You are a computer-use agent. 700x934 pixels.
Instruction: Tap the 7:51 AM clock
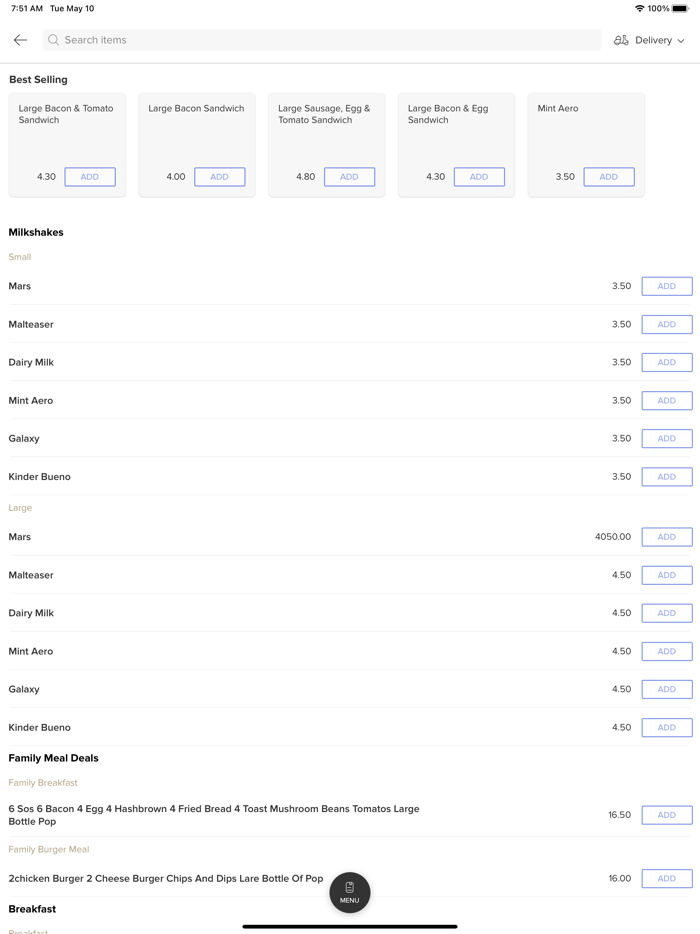pos(27,8)
